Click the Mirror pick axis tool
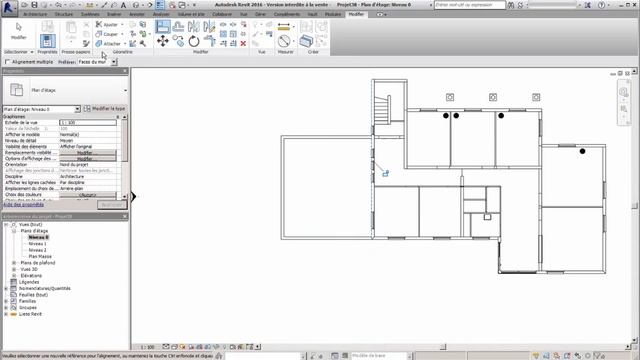The height and width of the screenshot is (360, 640). coord(194,27)
